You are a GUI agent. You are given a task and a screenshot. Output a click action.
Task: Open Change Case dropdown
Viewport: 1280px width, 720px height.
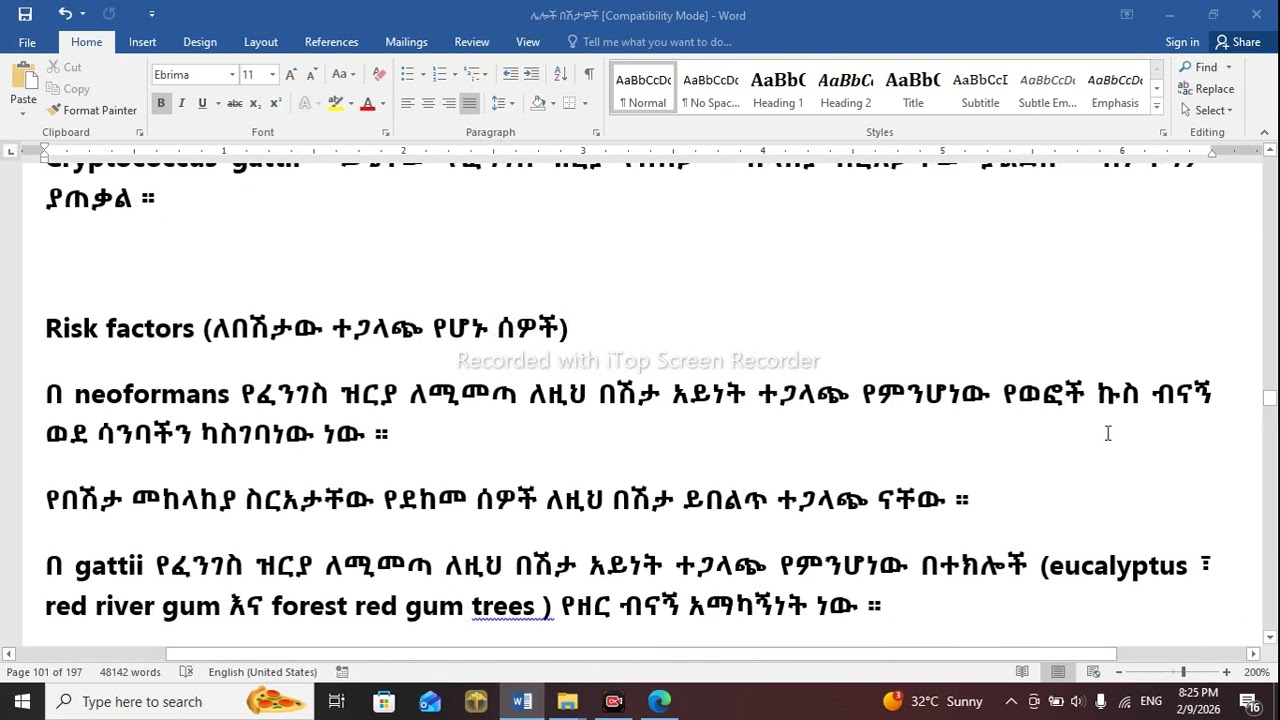[344, 75]
